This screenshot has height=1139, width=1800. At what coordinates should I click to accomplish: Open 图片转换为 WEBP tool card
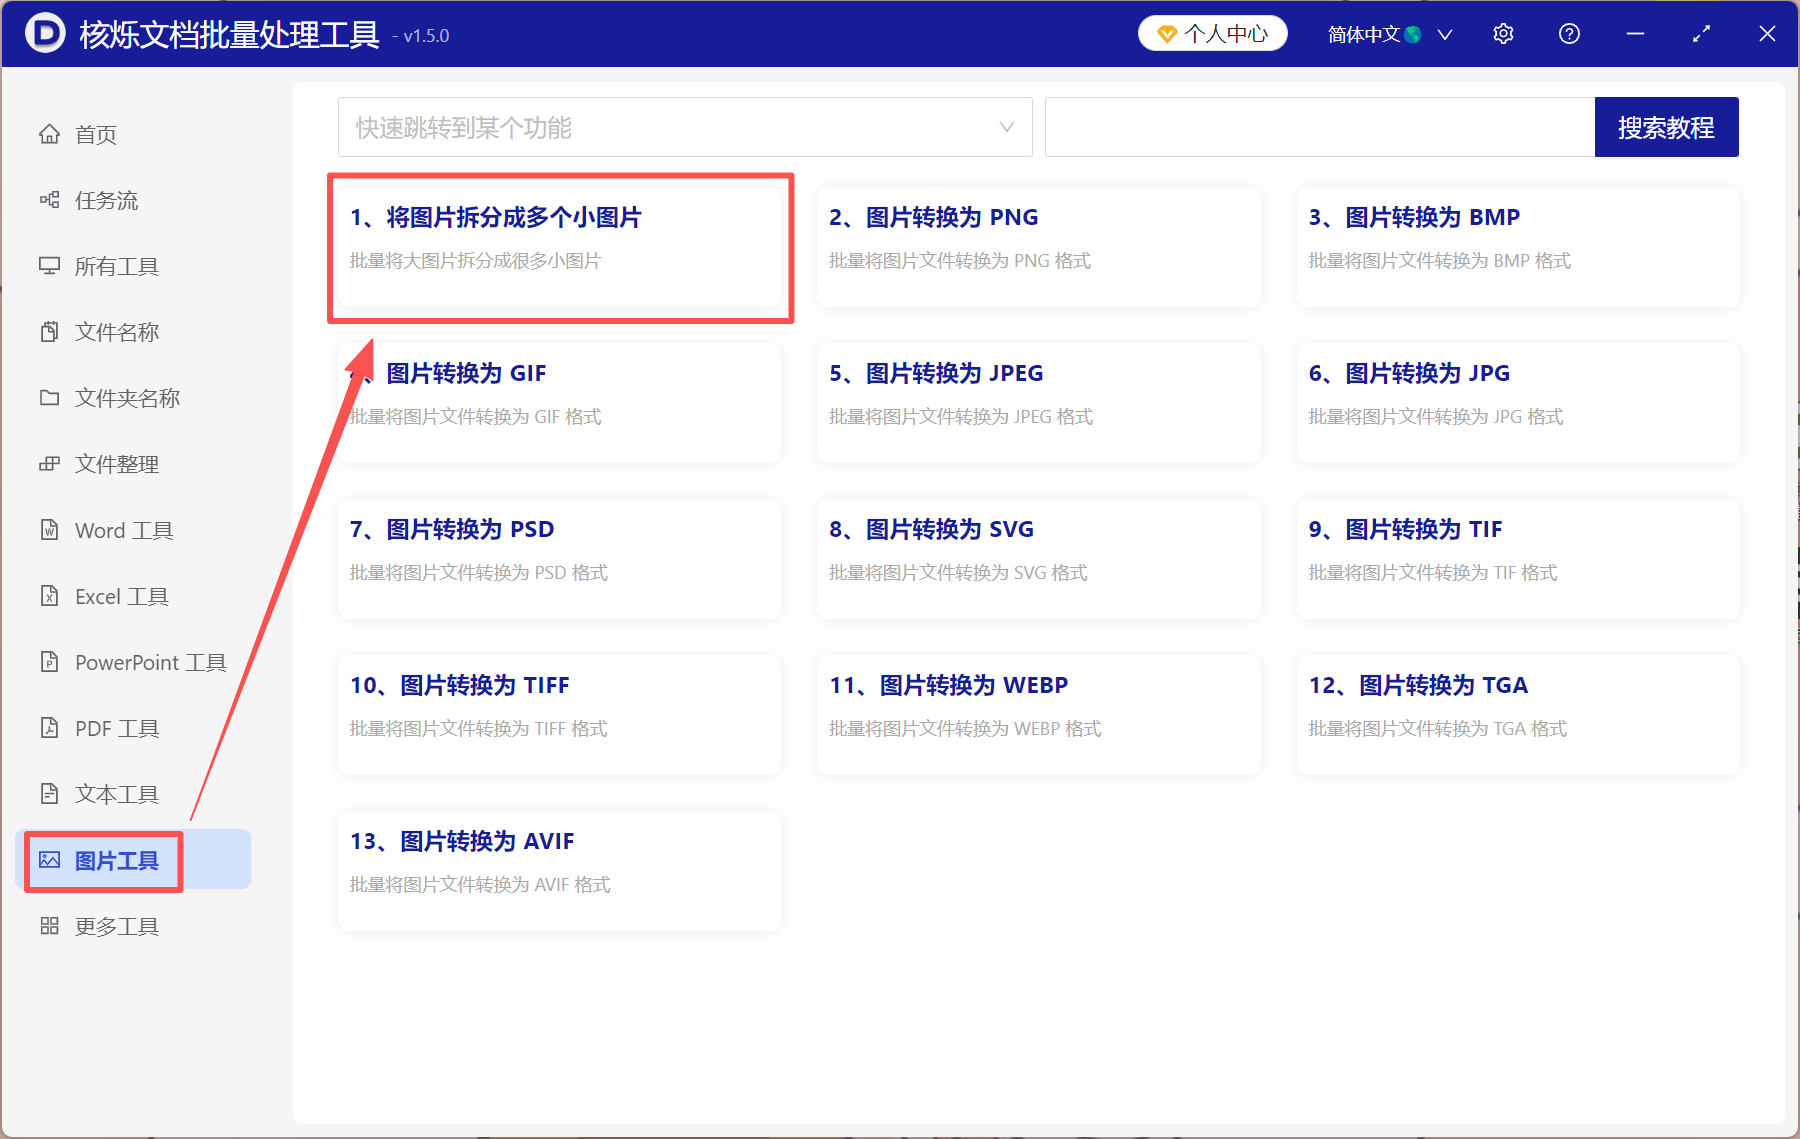(x=1038, y=714)
